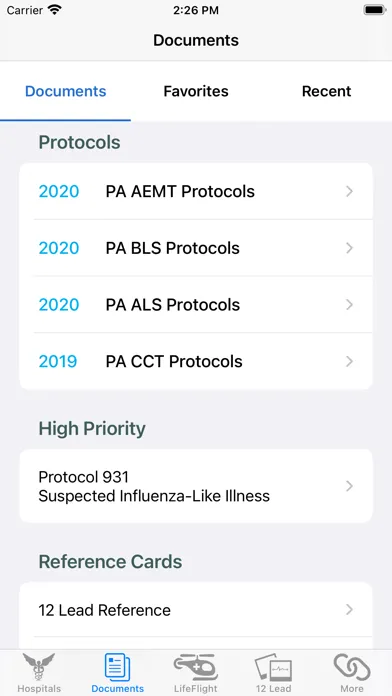392x696 pixels.
Task: Expand PA BLS Protocols chevron
Action: (349, 248)
